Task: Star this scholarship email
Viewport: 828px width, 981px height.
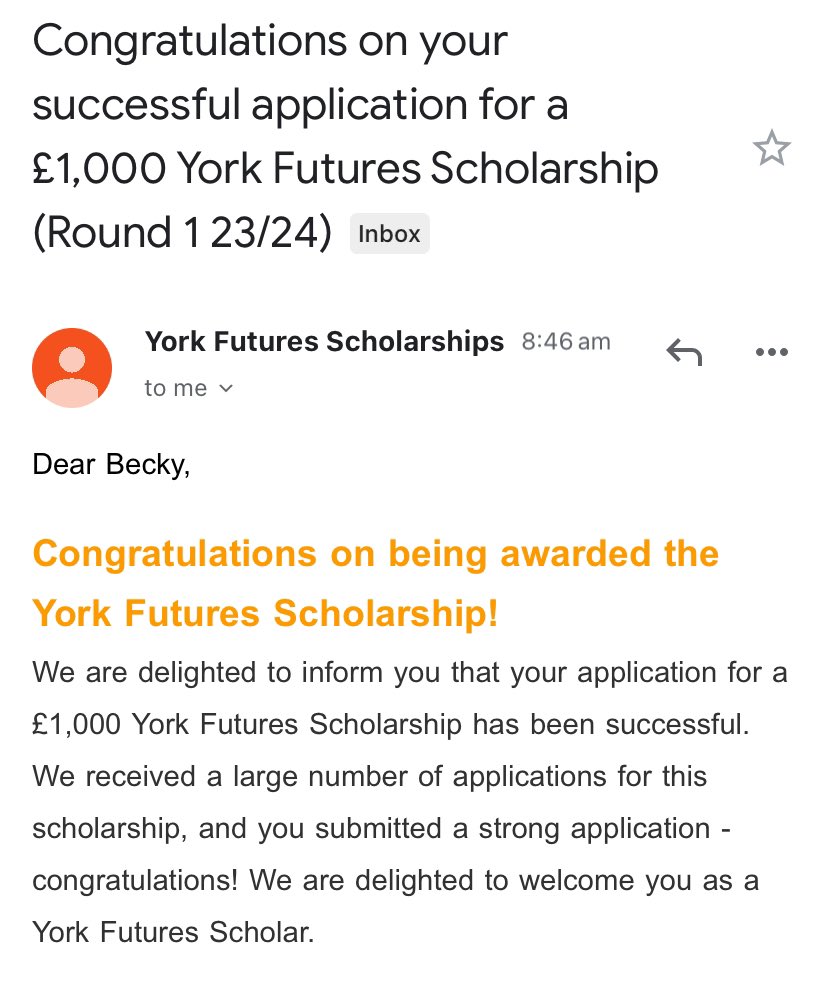Action: click(771, 148)
